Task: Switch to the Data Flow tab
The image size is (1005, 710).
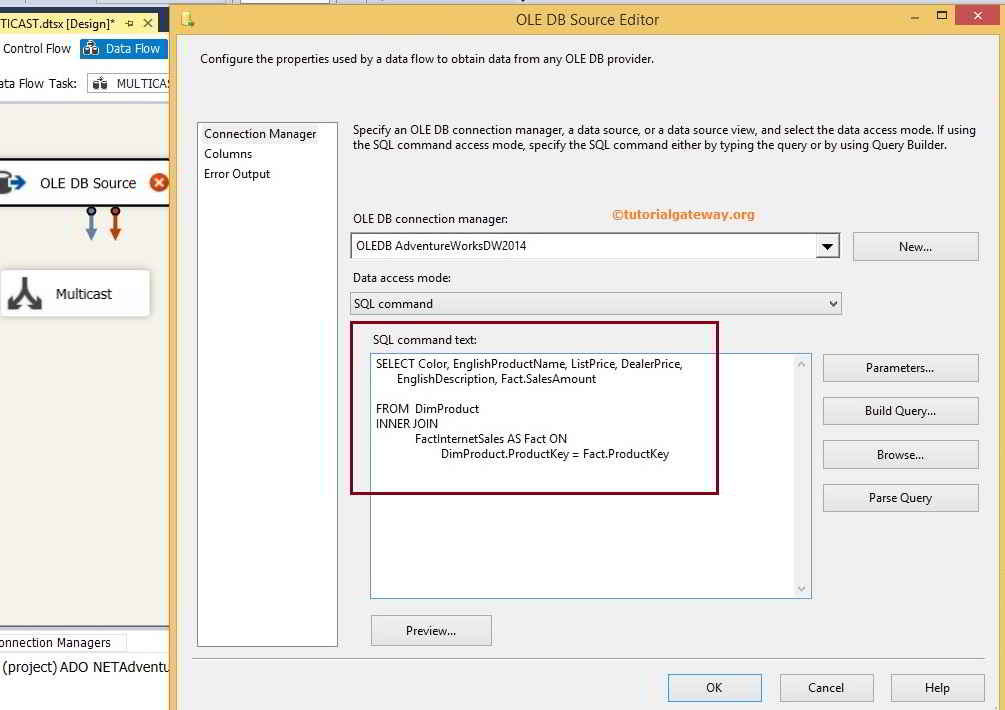Action: coord(123,48)
